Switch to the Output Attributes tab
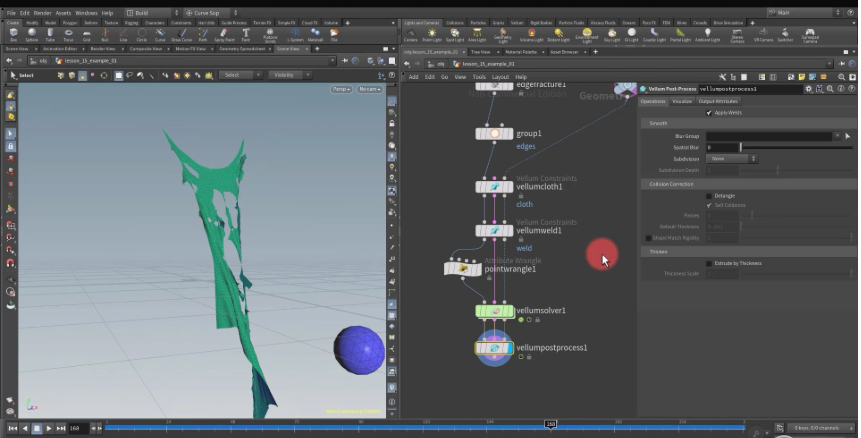This screenshot has width=861, height=438. [x=717, y=101]
